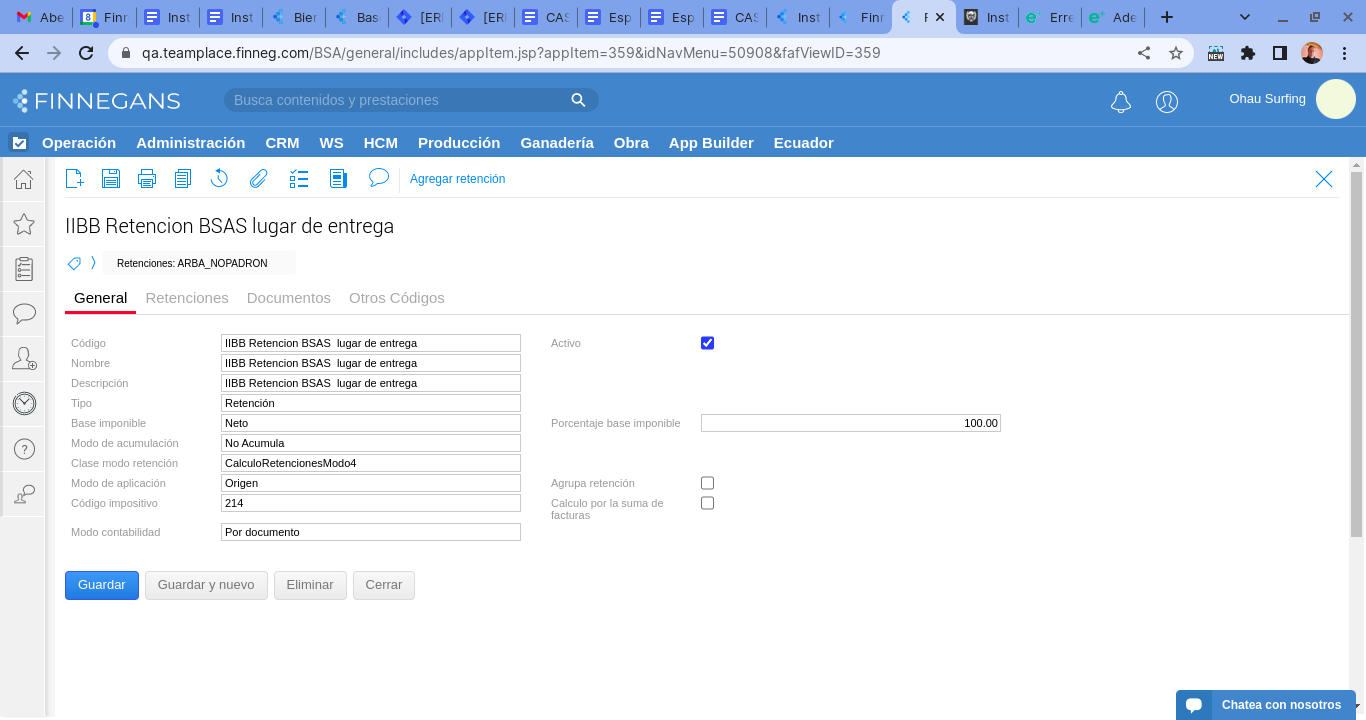Open the Tipo field showing Retención

click(x=370, y=403)
